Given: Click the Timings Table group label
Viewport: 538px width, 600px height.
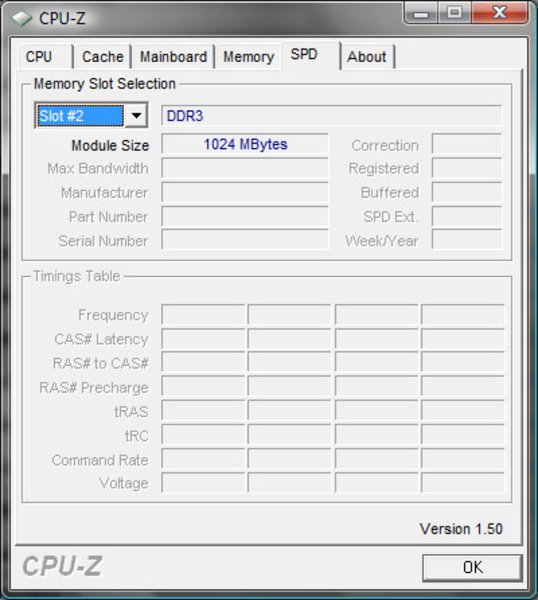Looking at the screenshot, I should point(77,276).
